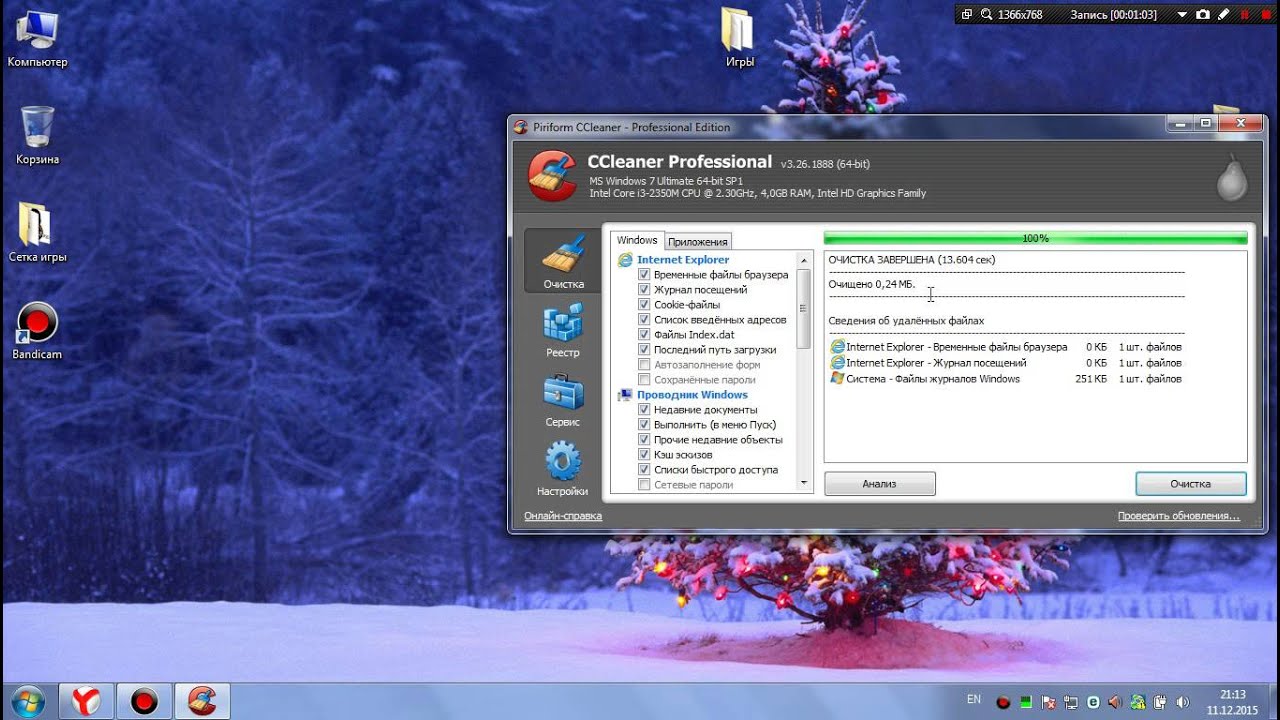Open the Корзина recycle bin icon

point(37,136)
